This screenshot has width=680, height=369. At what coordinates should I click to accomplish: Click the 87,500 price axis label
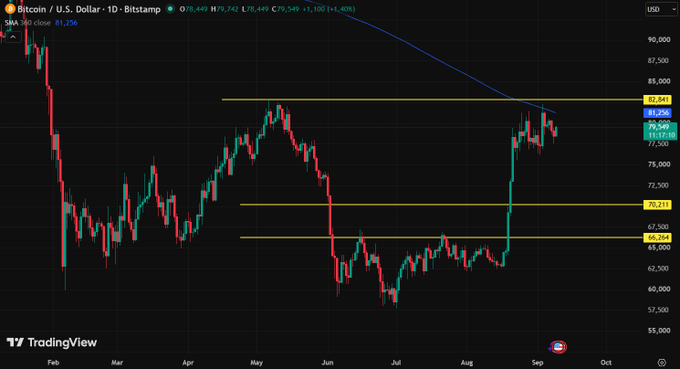click(x=658, y=60)
